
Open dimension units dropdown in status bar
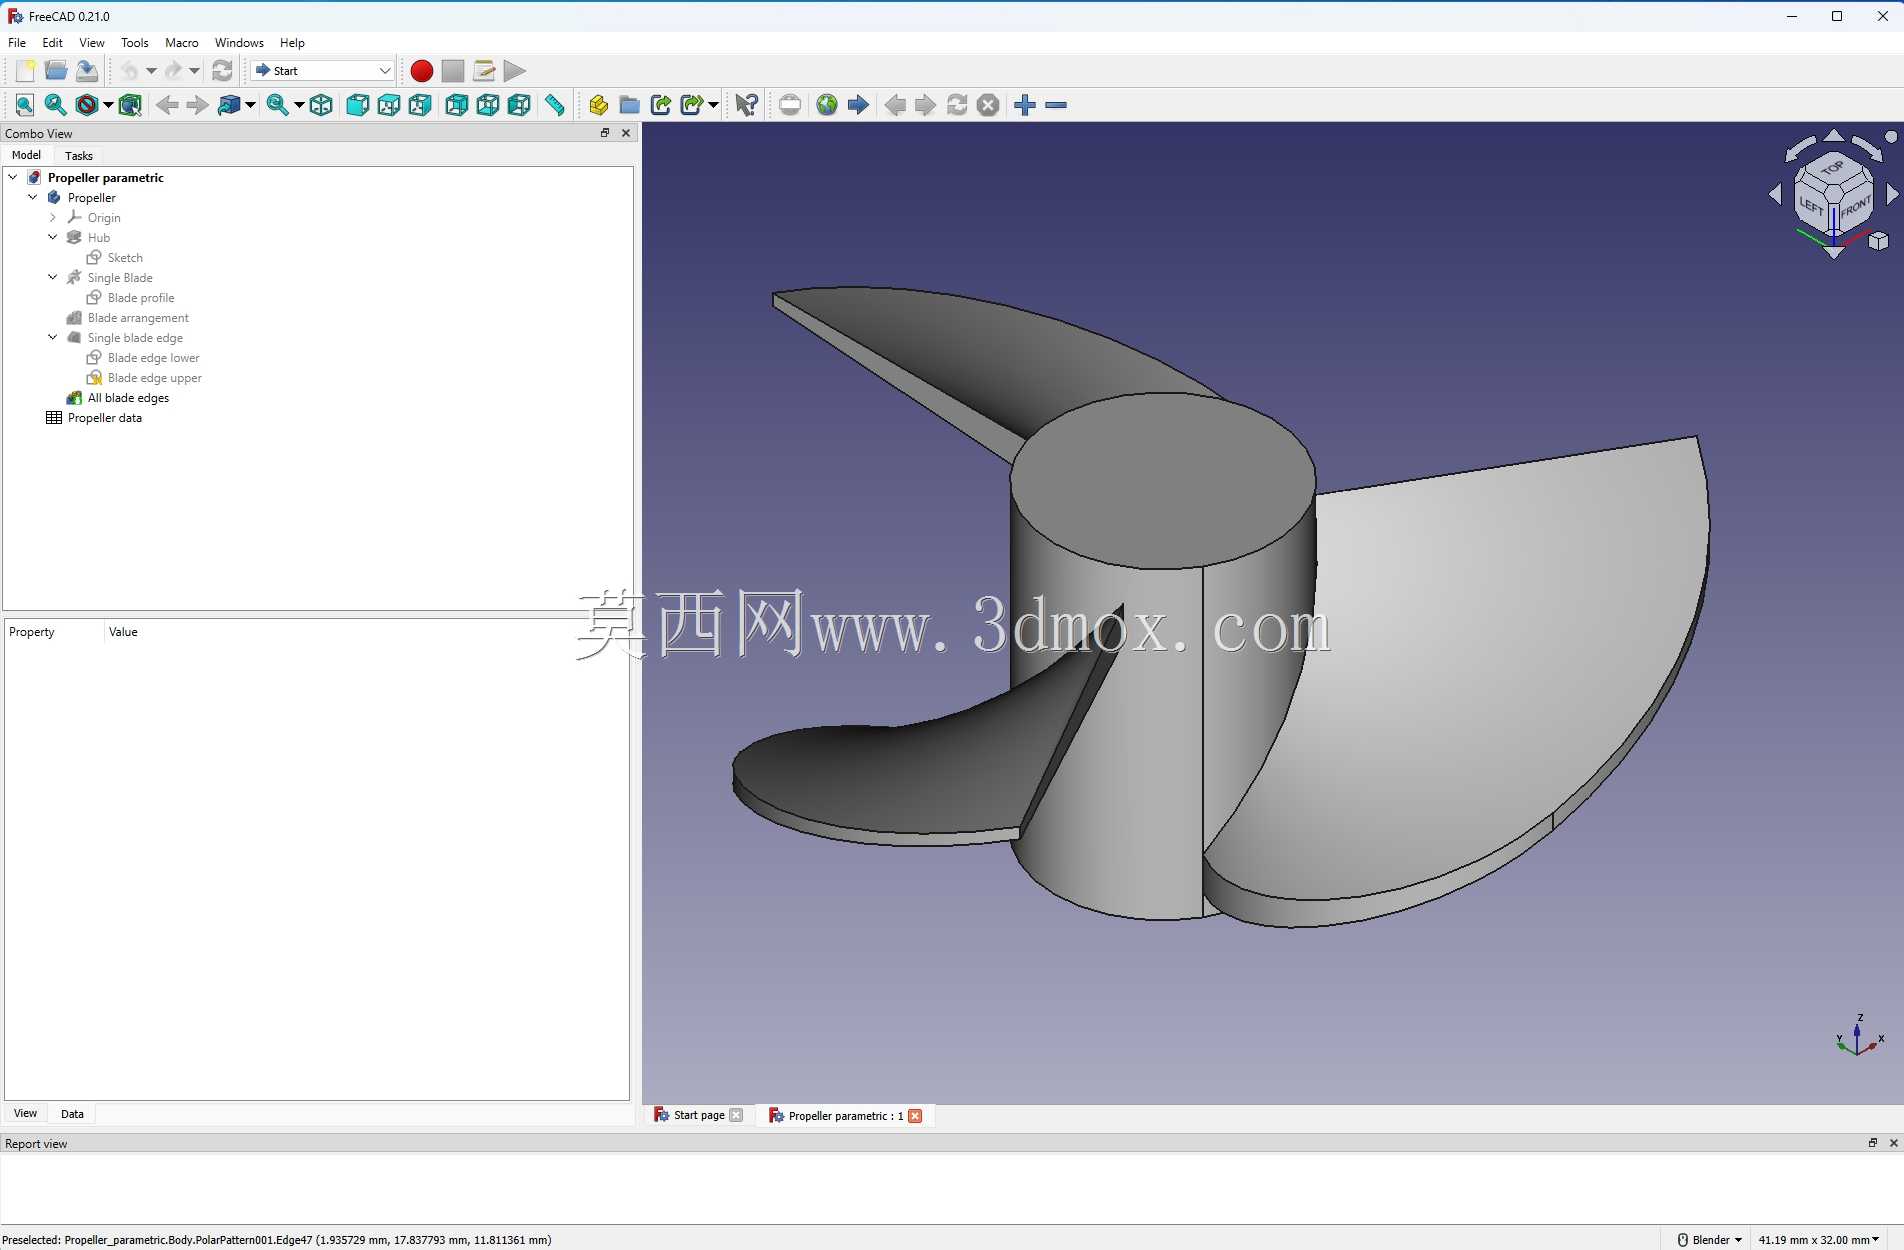(1819, 1240)
